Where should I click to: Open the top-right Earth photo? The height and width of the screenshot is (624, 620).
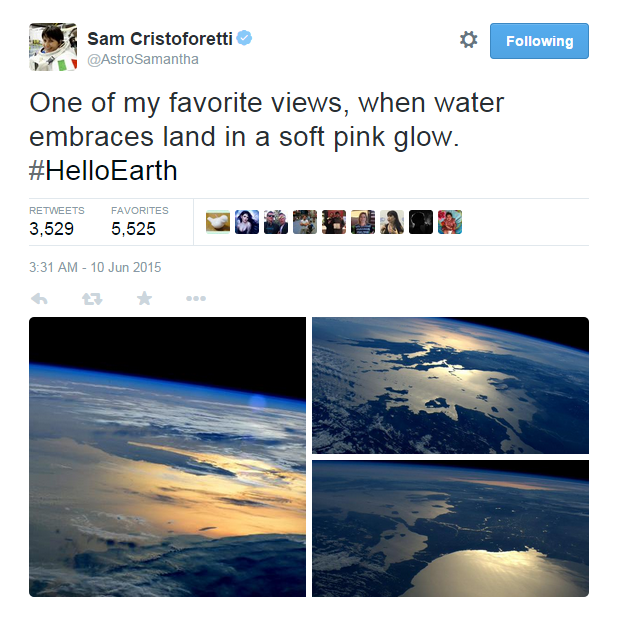[x=450, y=385]
